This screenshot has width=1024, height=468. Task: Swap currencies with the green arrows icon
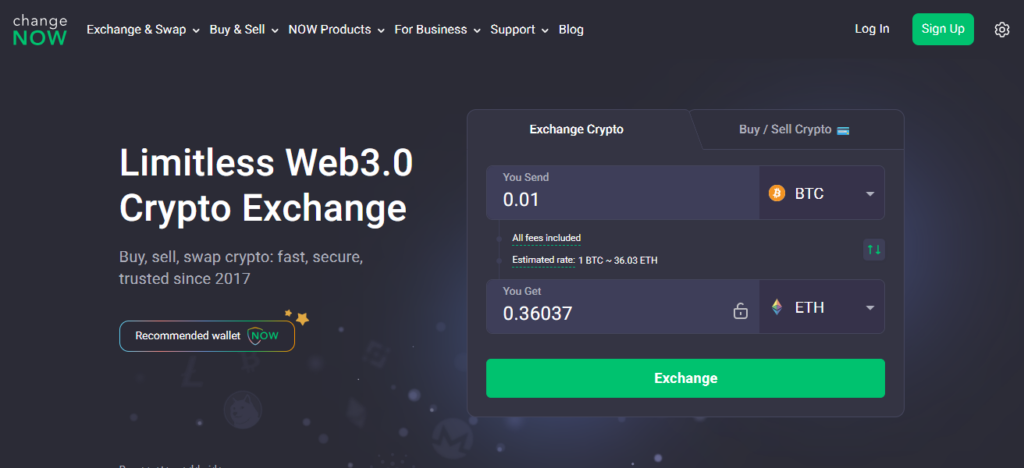[874, 249]
